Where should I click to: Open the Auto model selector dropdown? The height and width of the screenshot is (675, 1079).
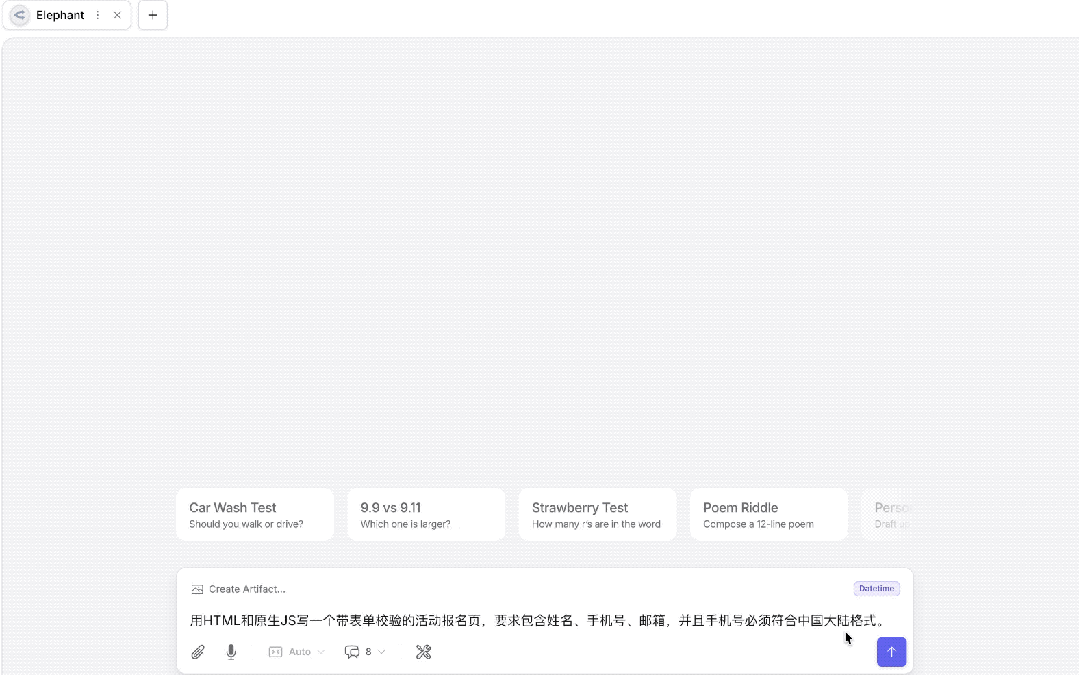(300, 651)
